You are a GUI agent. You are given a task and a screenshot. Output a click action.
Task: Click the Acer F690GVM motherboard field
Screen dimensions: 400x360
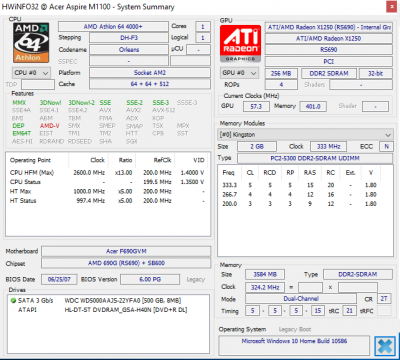126,251
